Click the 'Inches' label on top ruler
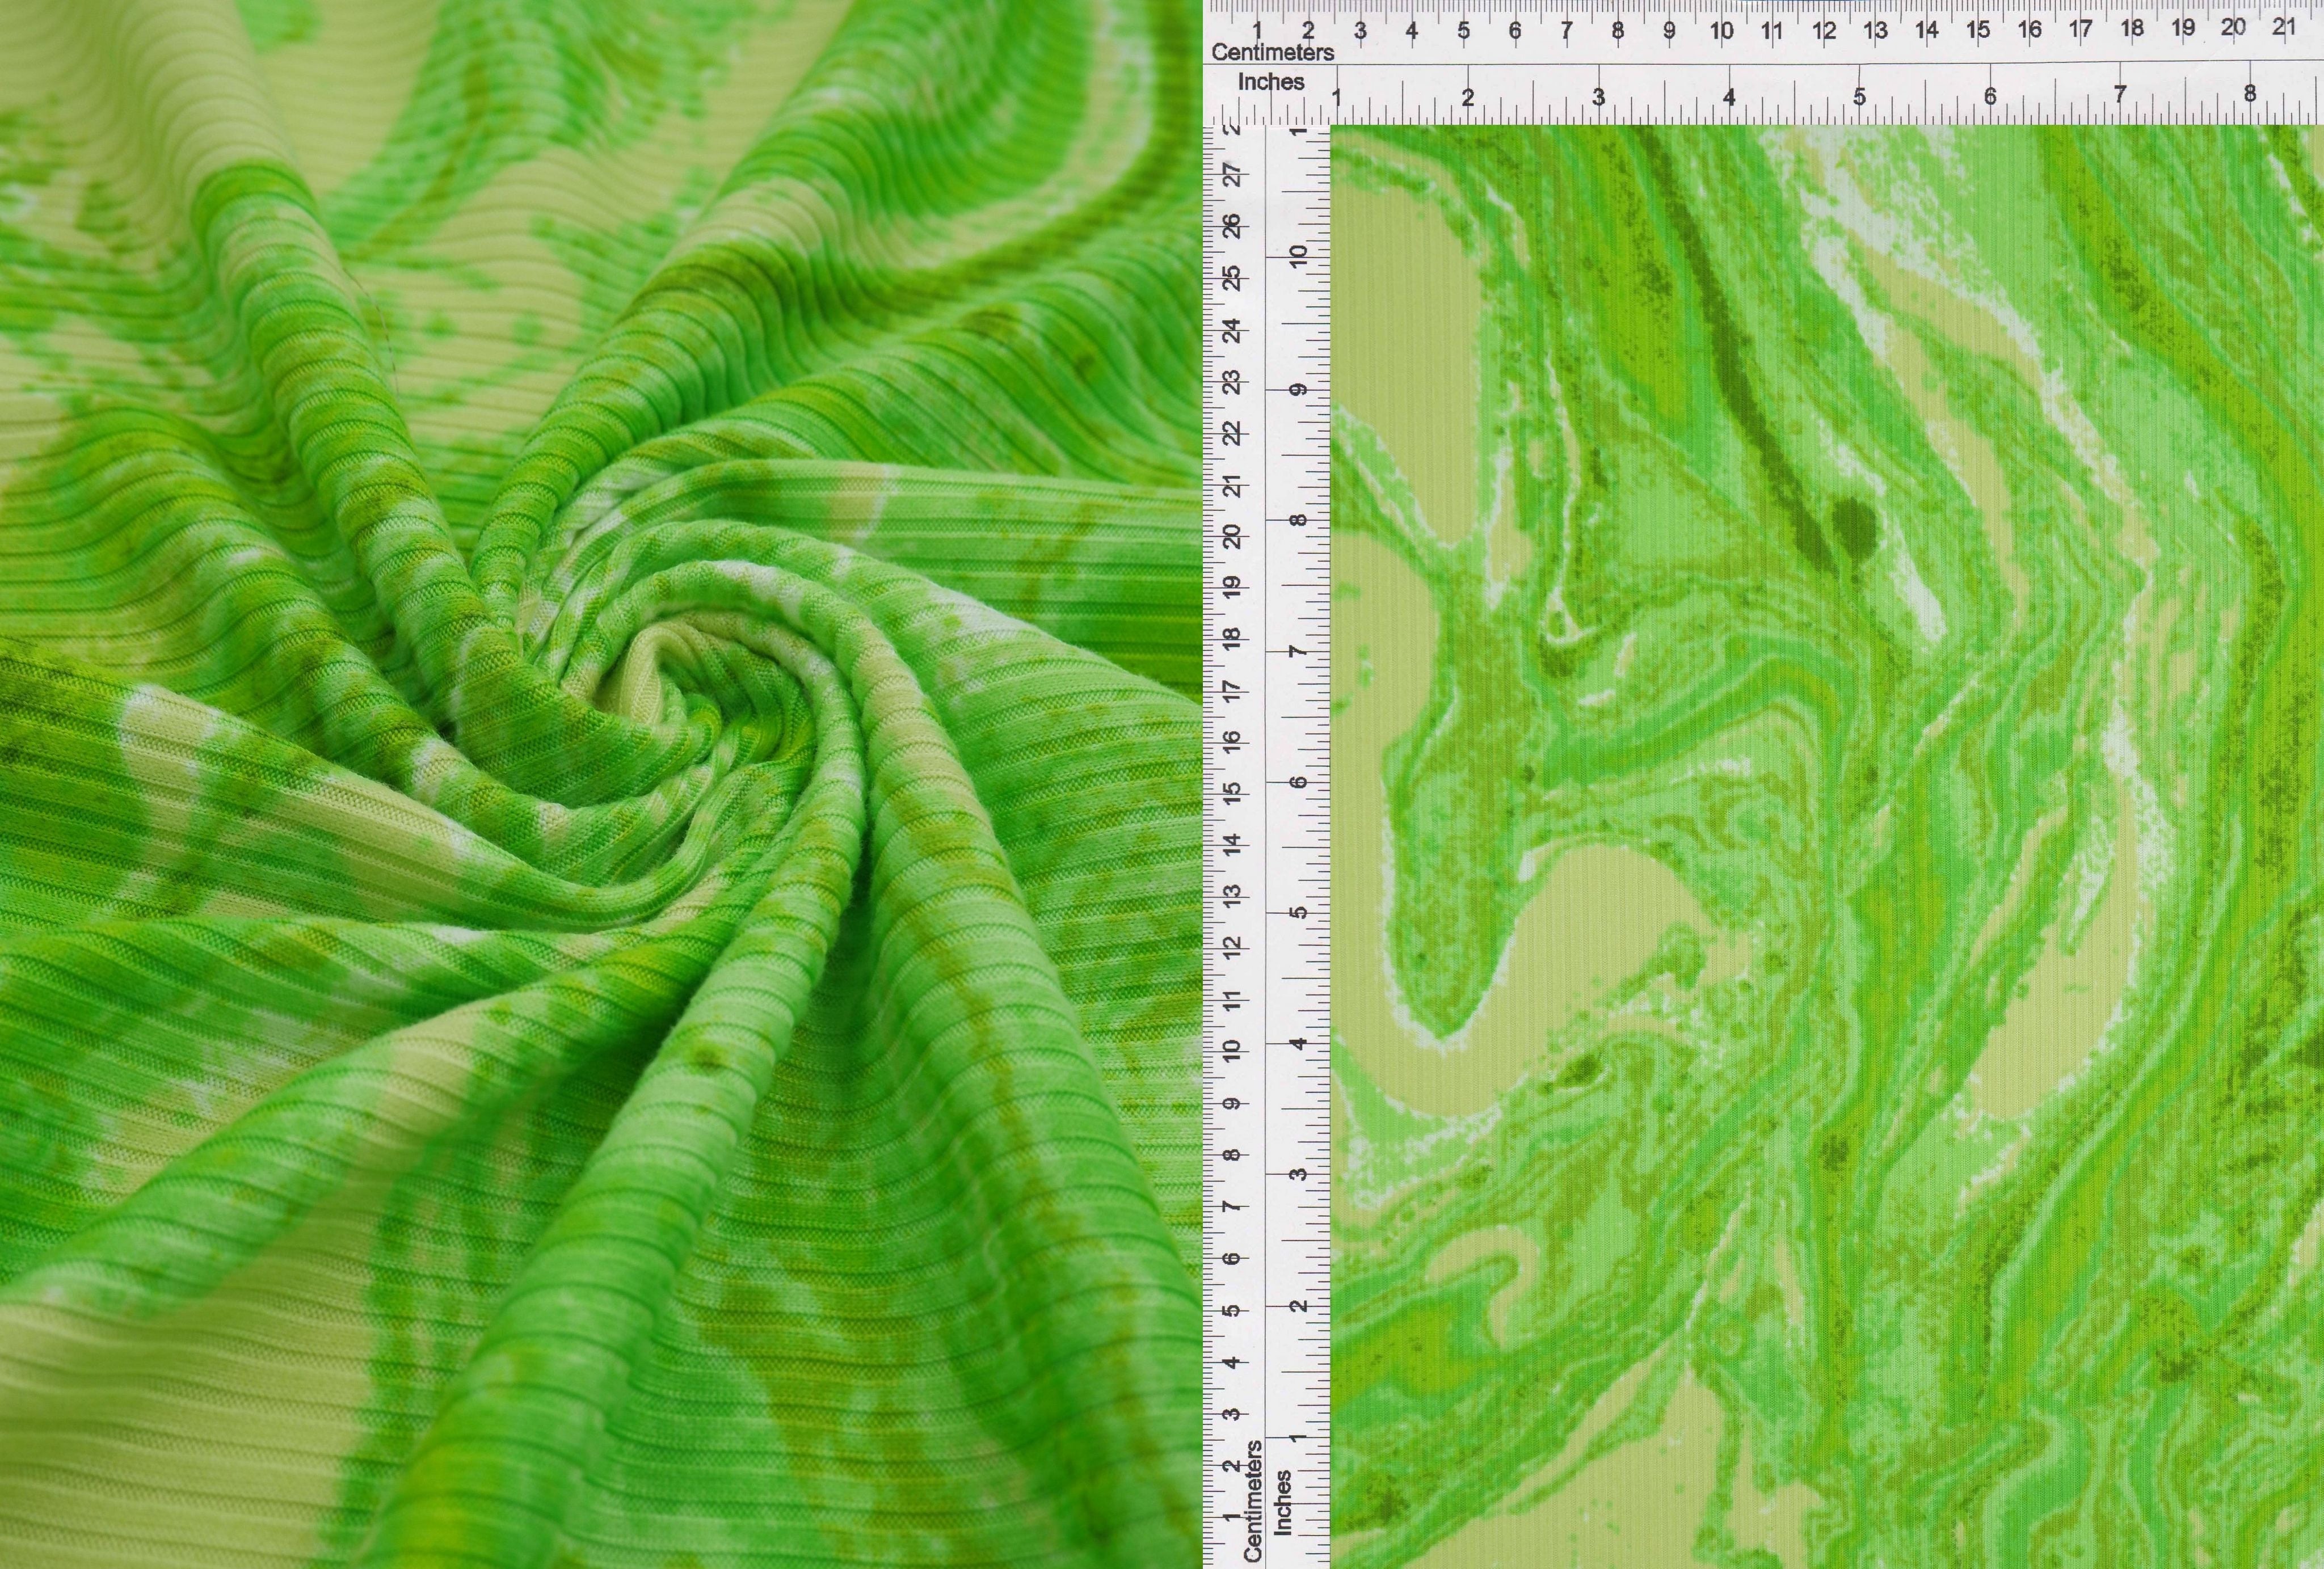The image size is (2324, 1569). (1270, 82)
